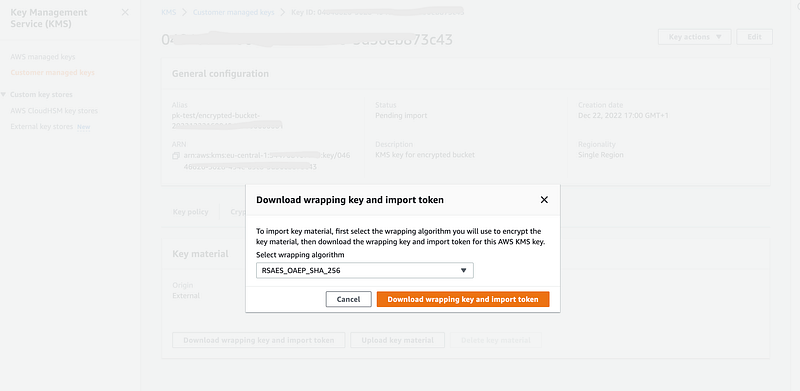Close the Download wrapping key dialog
Viewport: 800px width, 391px height.
pos(544,200)
